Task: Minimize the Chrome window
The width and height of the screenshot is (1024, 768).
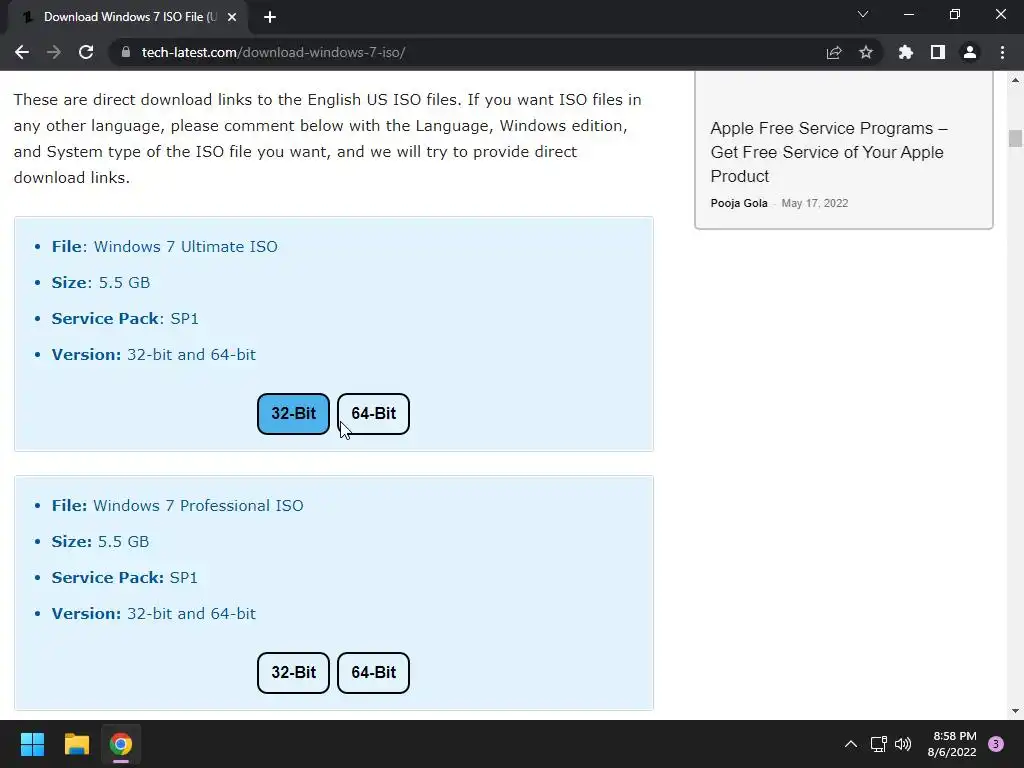Action: 908,14
